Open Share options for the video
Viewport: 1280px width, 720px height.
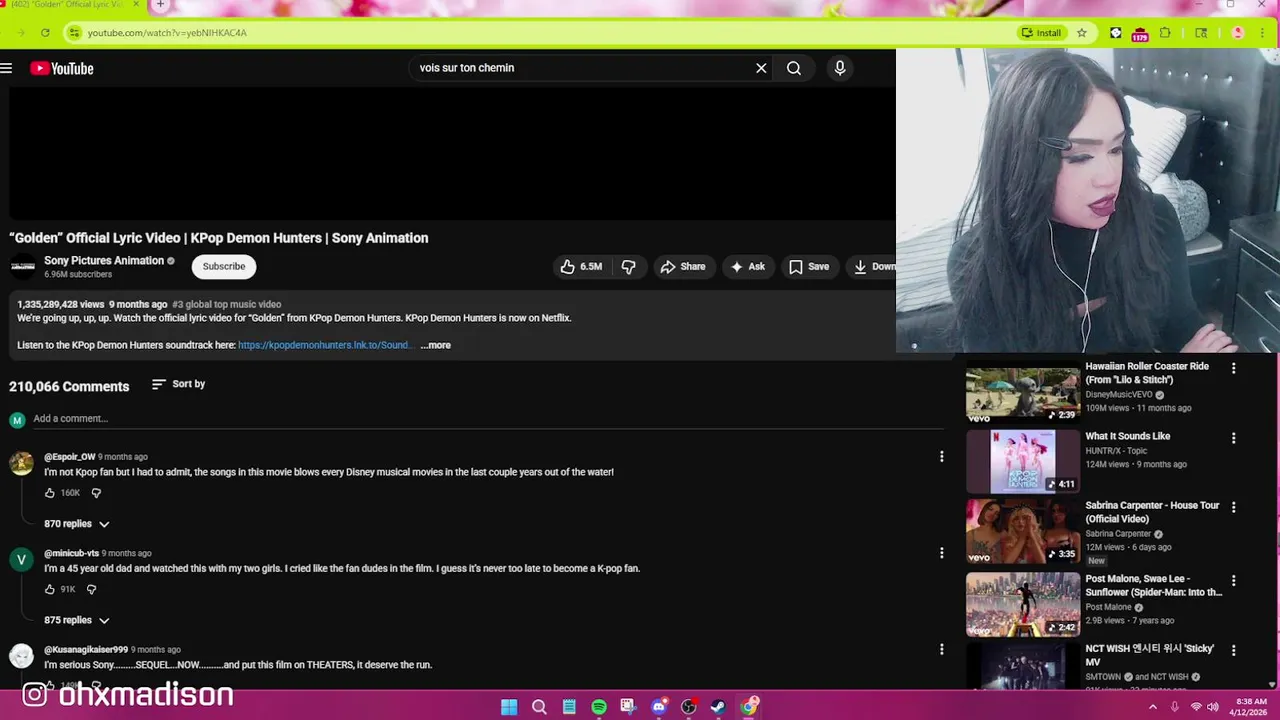coord(683,267)
